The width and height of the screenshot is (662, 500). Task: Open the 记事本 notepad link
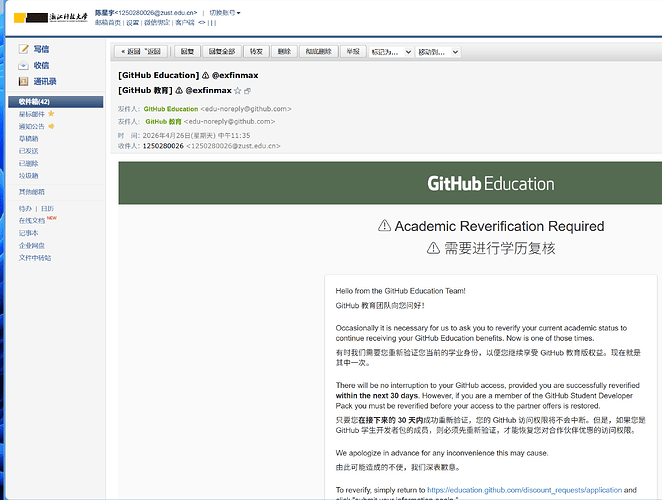[x=28, y=233]
